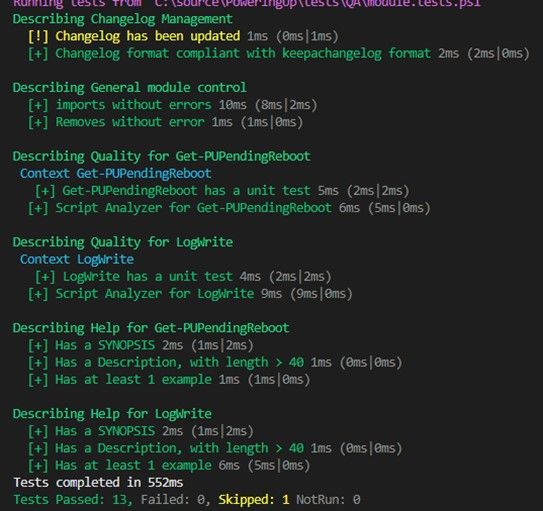Click 'Has at least 1 example' 6ms line

click(169, 466)
